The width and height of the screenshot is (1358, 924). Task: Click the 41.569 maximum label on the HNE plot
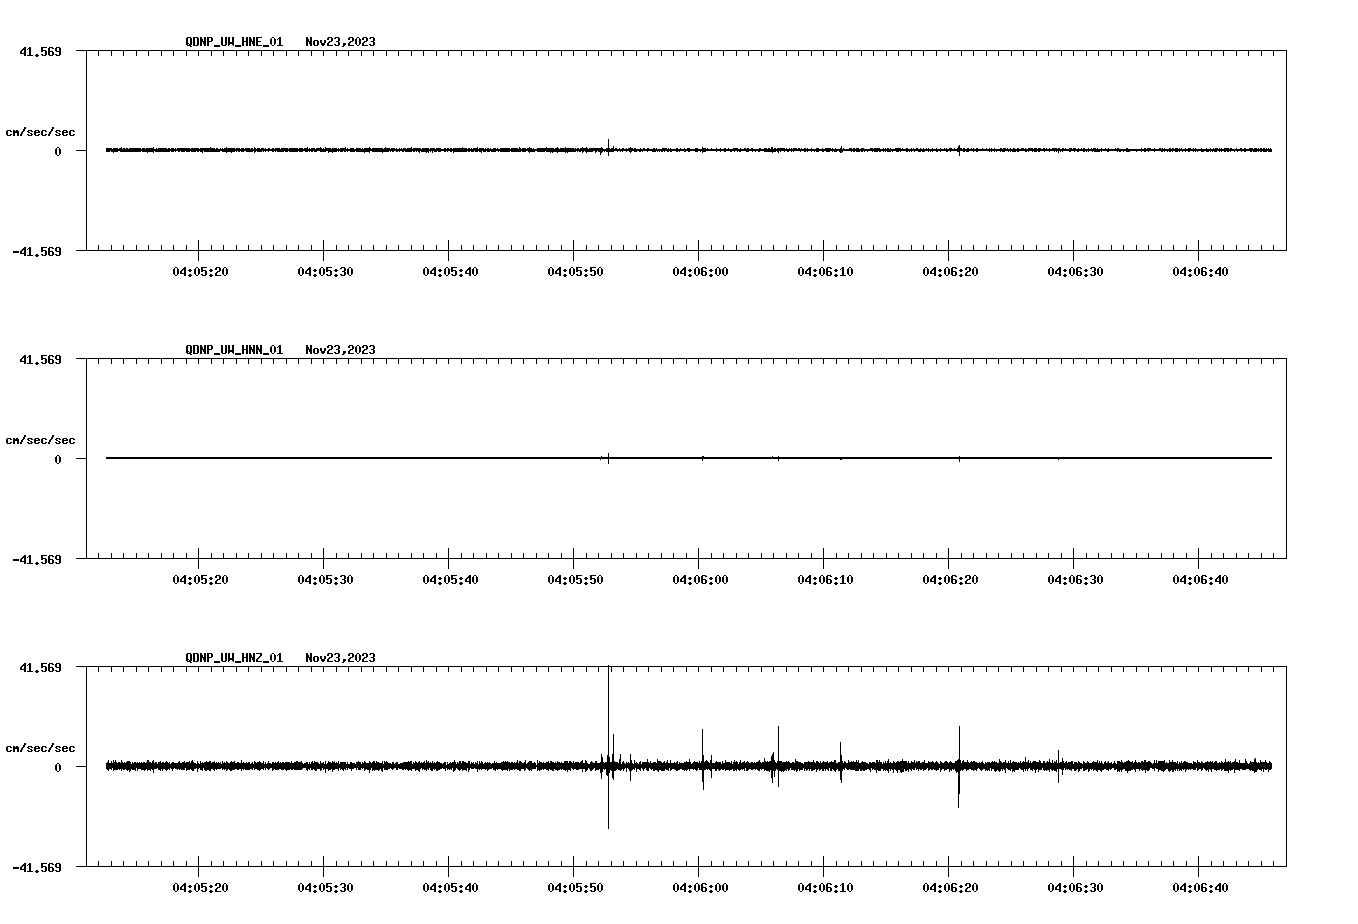point(40,51)
